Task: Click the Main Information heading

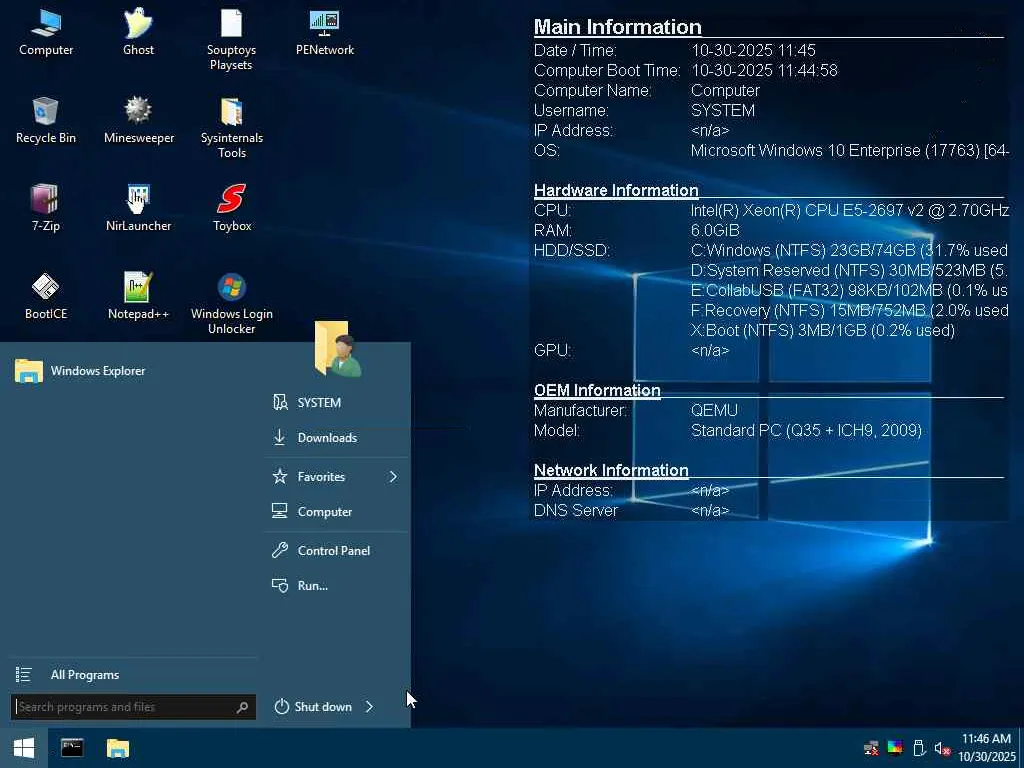Action: coord(617,27)
